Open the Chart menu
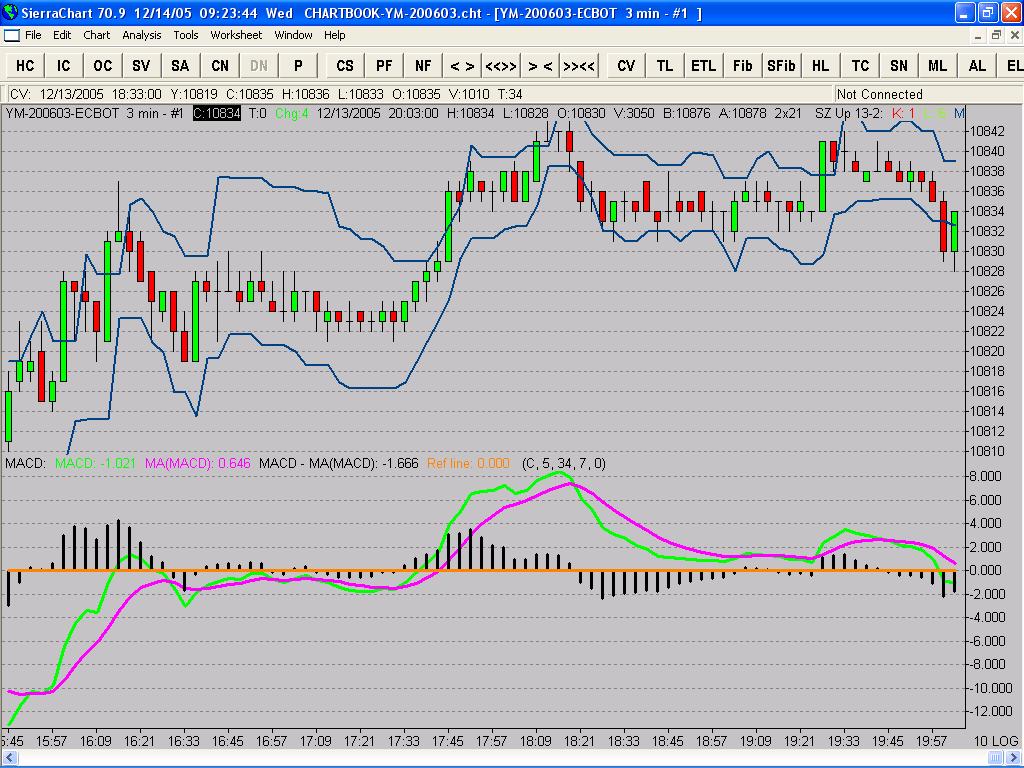The width and height of the screenshot is (1024, 768). click(x=97, y=35)
